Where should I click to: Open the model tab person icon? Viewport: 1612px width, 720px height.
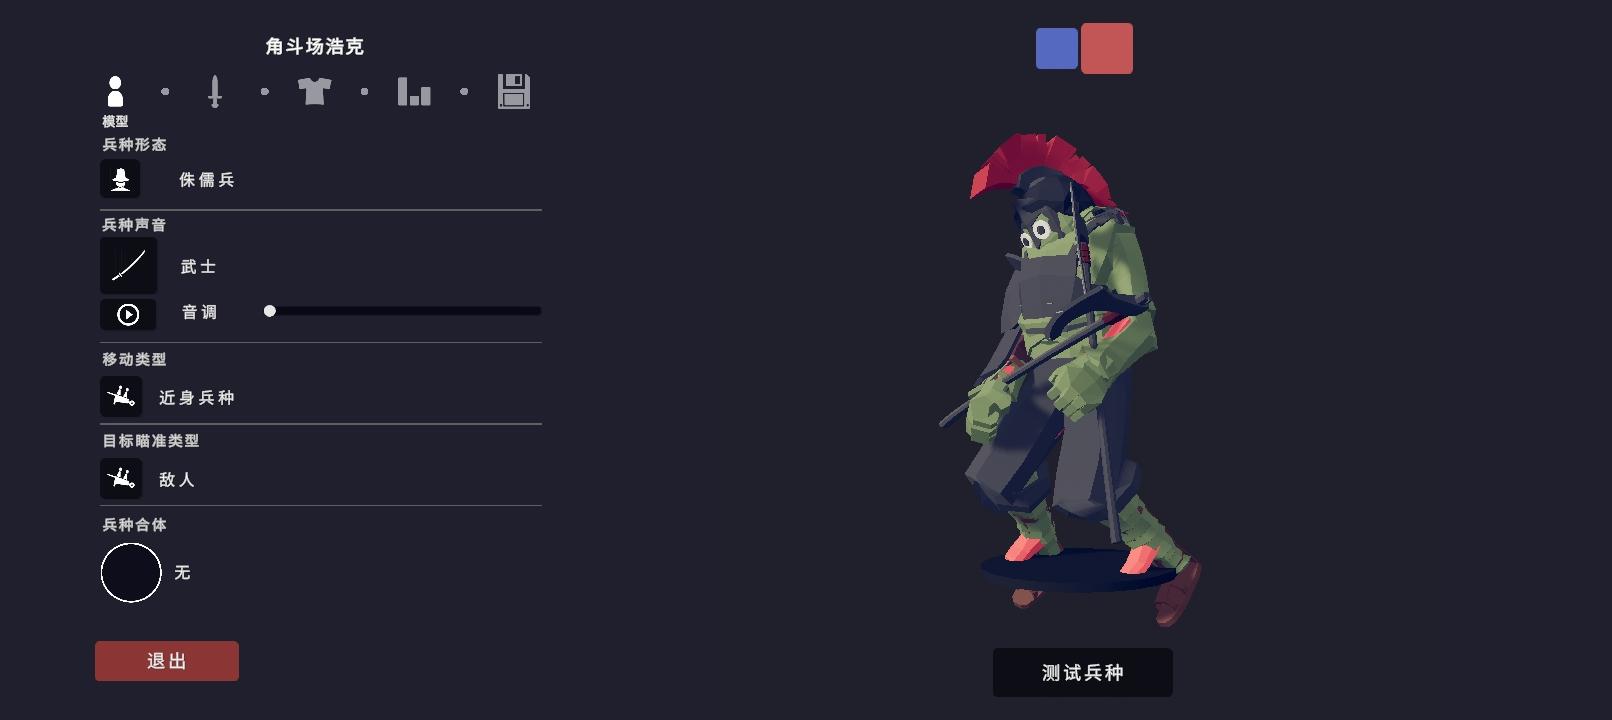point(115,91)
